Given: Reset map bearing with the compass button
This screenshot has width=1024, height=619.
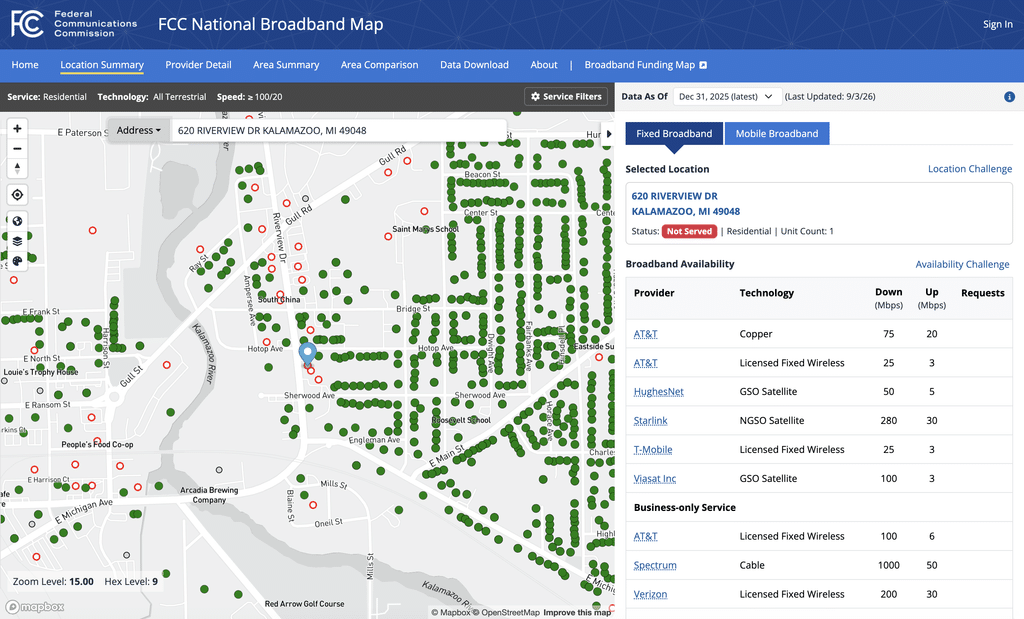Looking at the screenshot, I should tap(18, 168).
